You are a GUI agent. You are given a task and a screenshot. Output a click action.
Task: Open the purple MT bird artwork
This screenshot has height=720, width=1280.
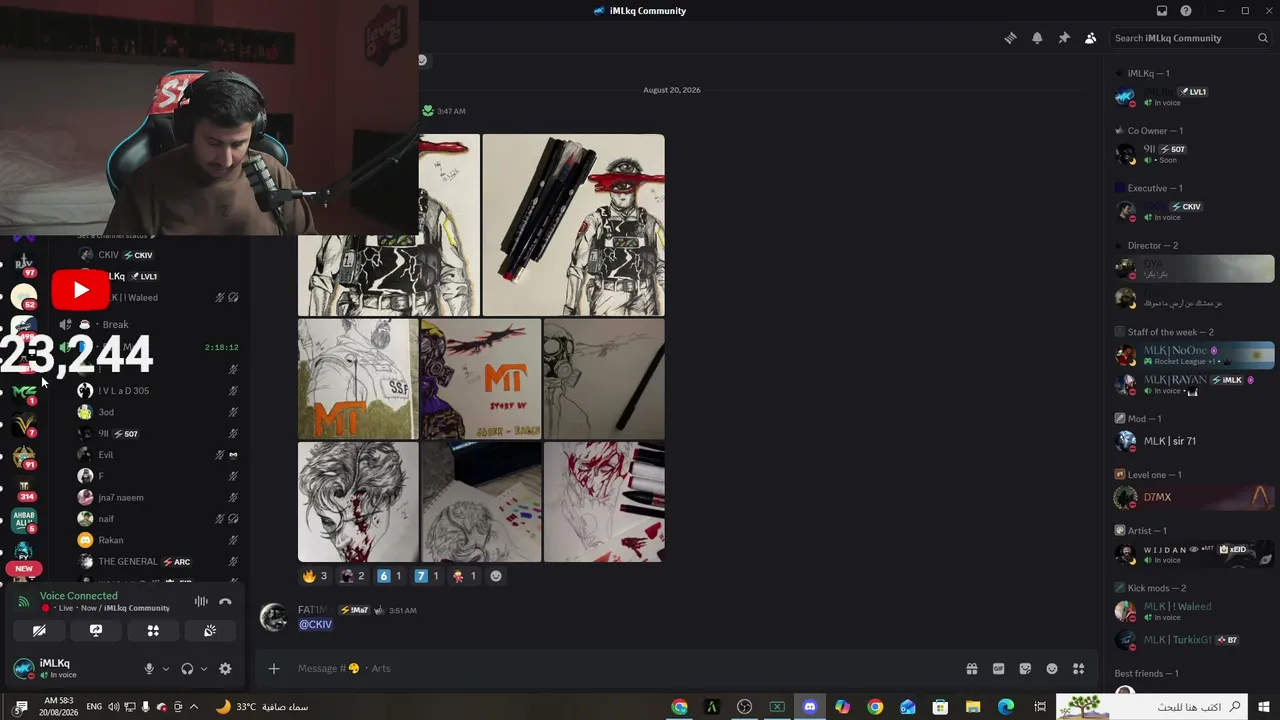tap(481, 379)
